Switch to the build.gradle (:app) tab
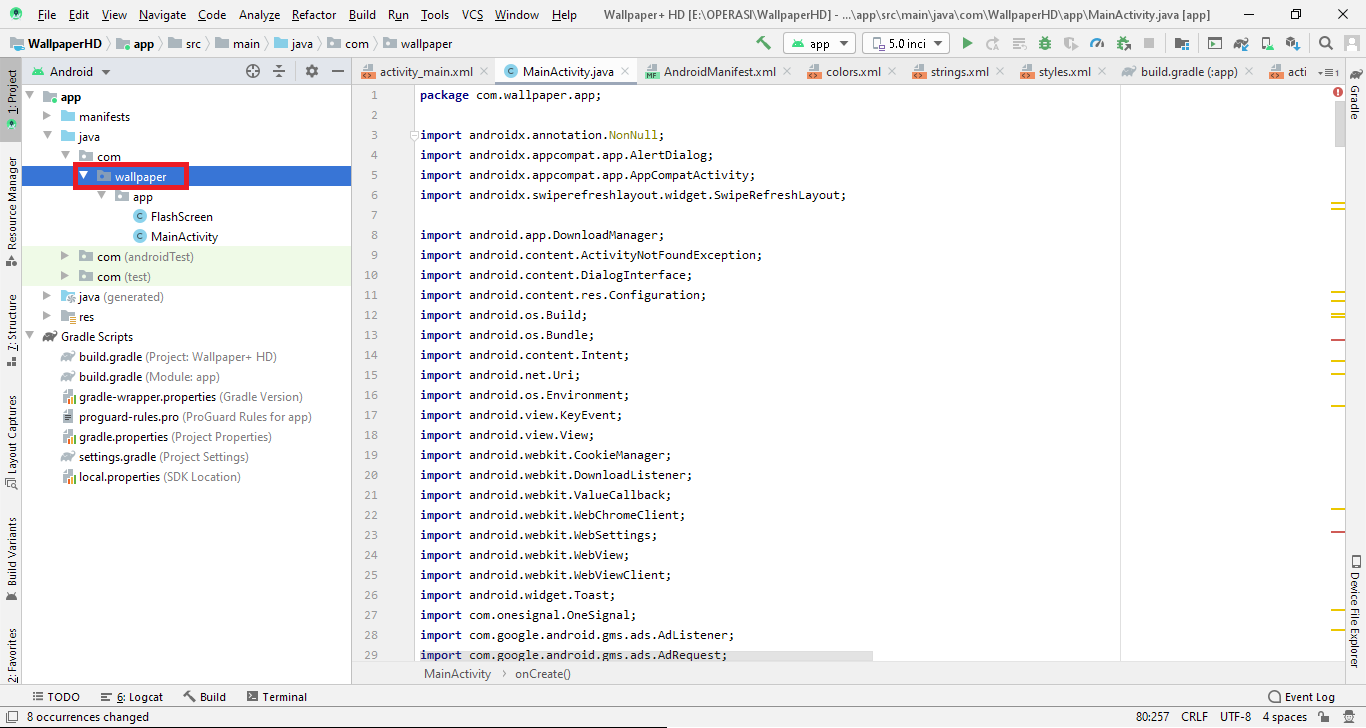This screenshot has width=1366, height=728. click(x=1188, y=72)
